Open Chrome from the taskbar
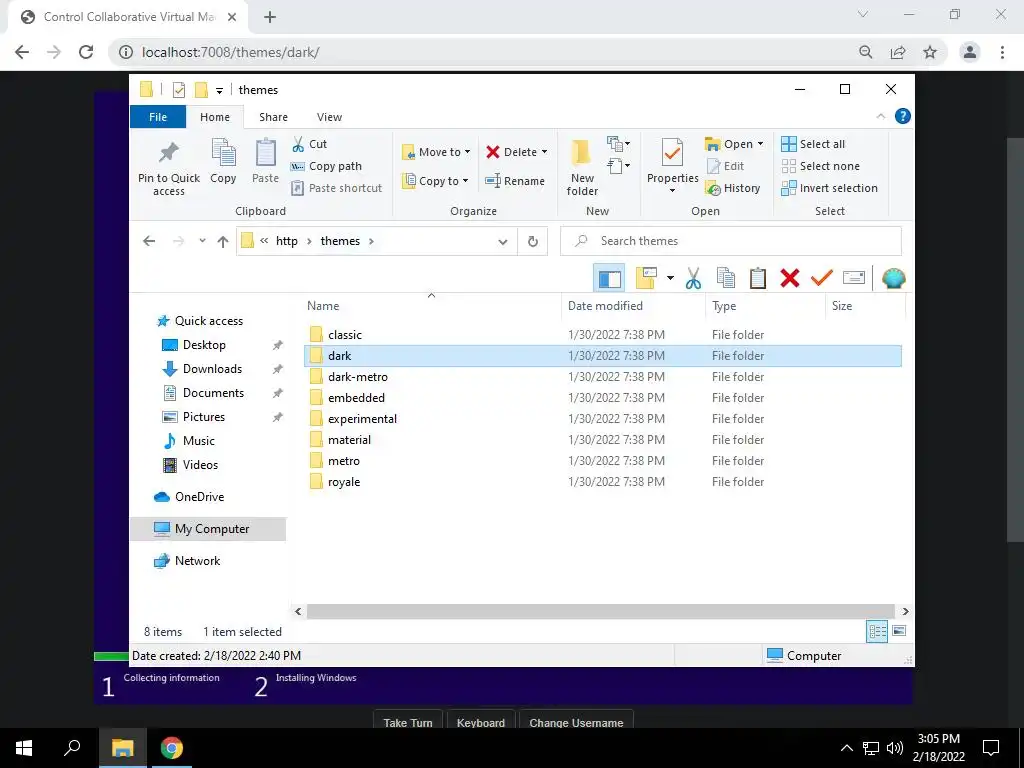 [x=172, y=748]
